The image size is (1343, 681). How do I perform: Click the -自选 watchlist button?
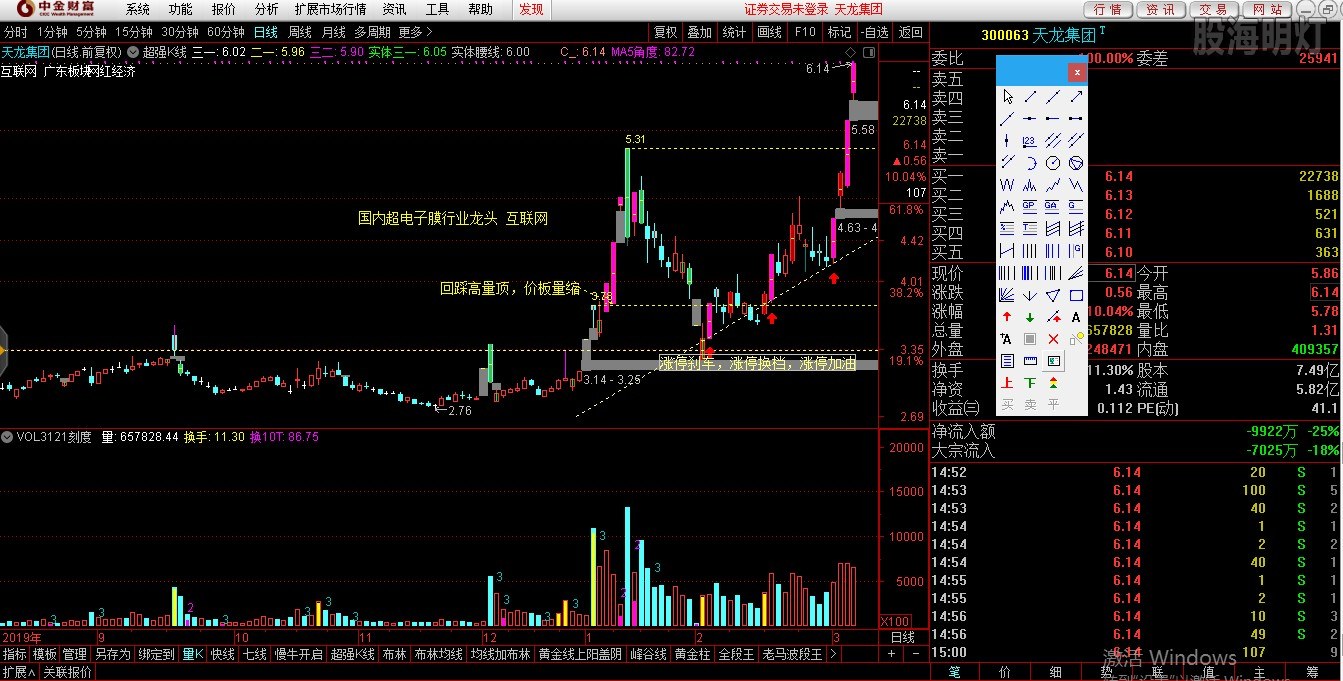pos(874,32)
